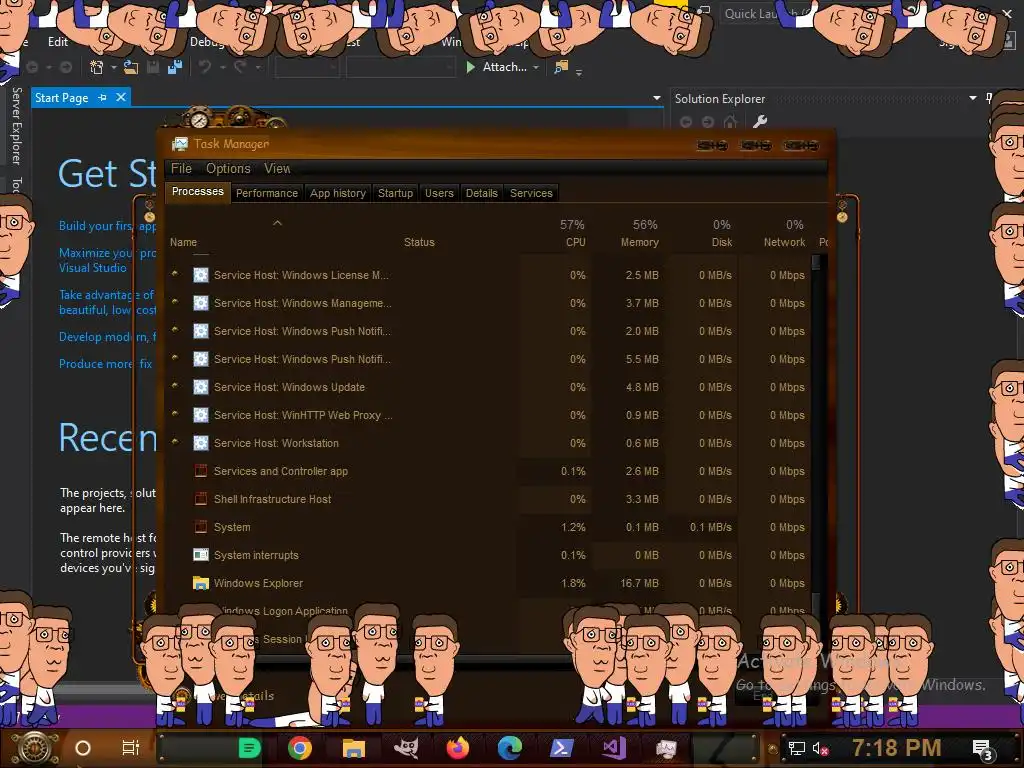
Task: Click Visual Studio Save All toolbar icon
Action: click(x=174, y=67)
